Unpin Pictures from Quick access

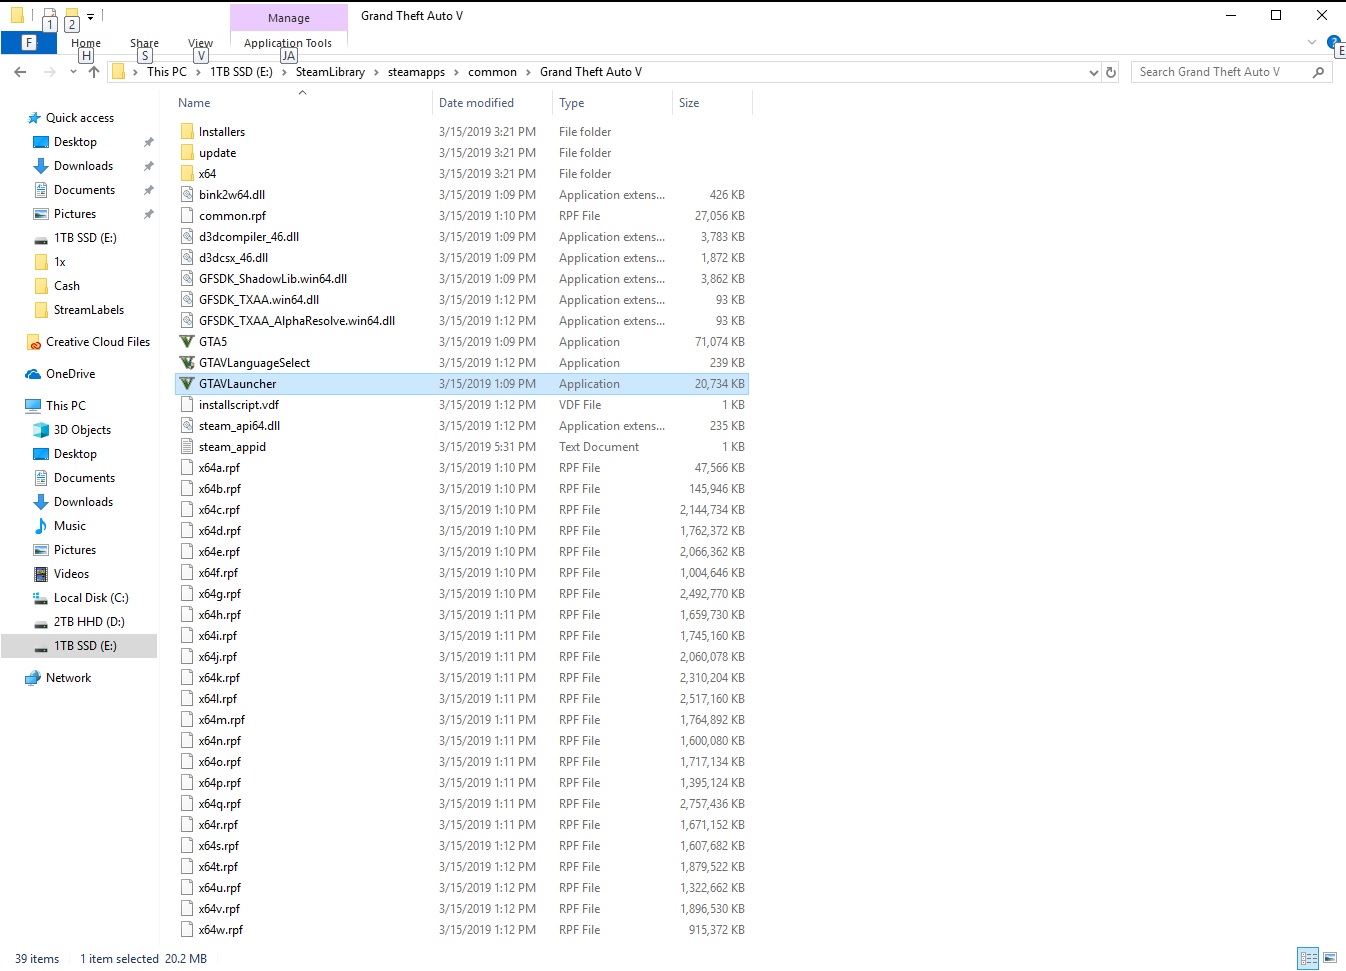tap(149, 214)
